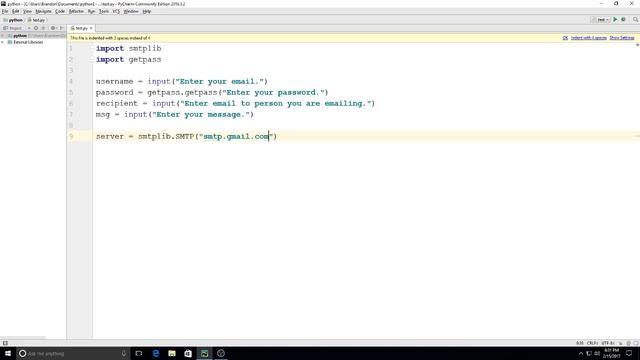Click the getpass.getpass password line
Viewport: 640px width, 360px height.
[212, 92]
